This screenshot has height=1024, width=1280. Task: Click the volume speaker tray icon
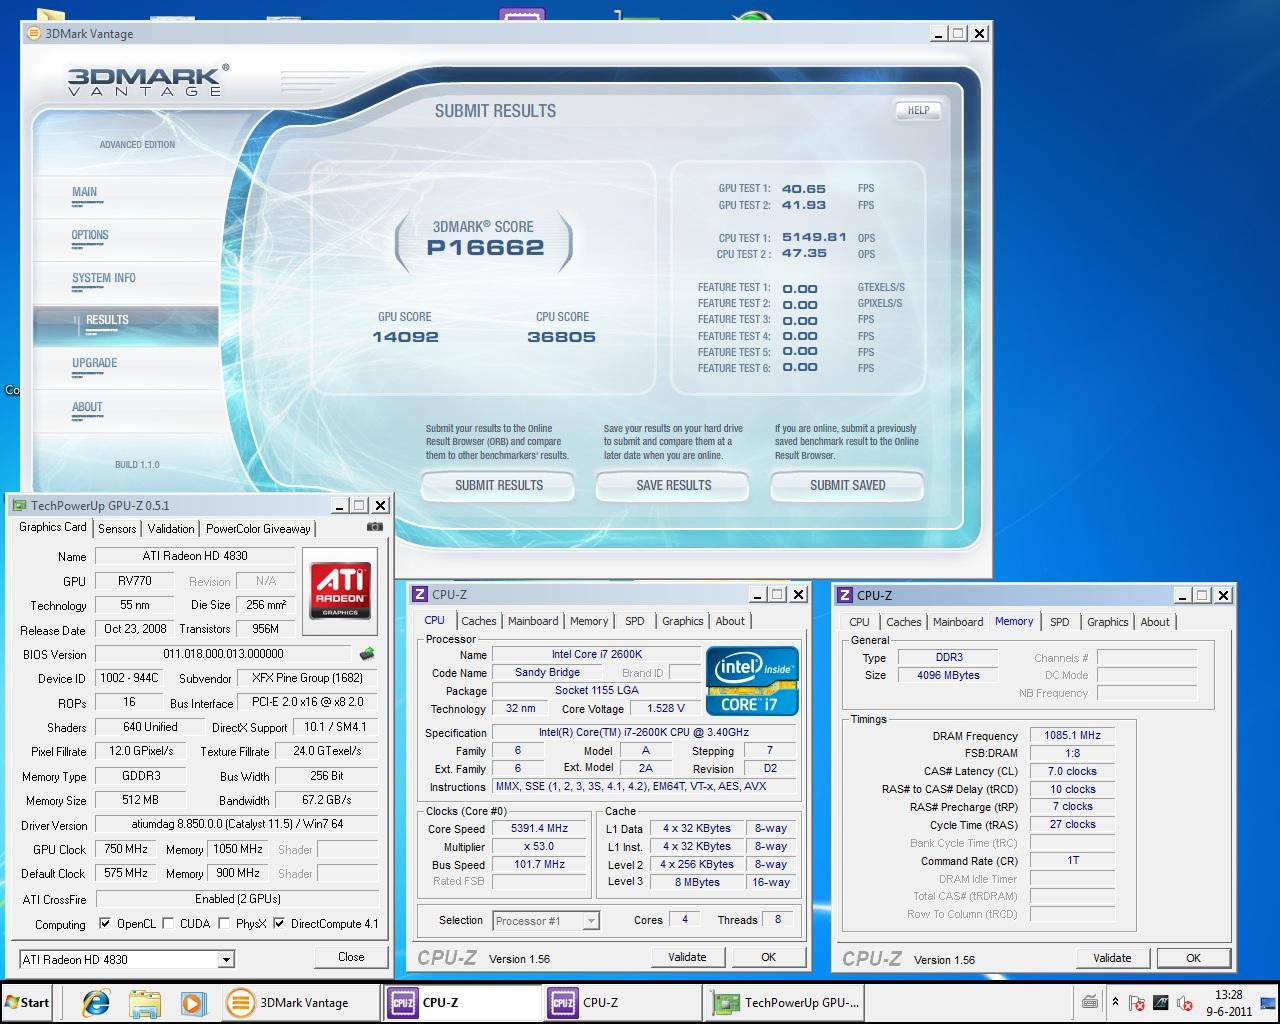tap(1185, 1003)
